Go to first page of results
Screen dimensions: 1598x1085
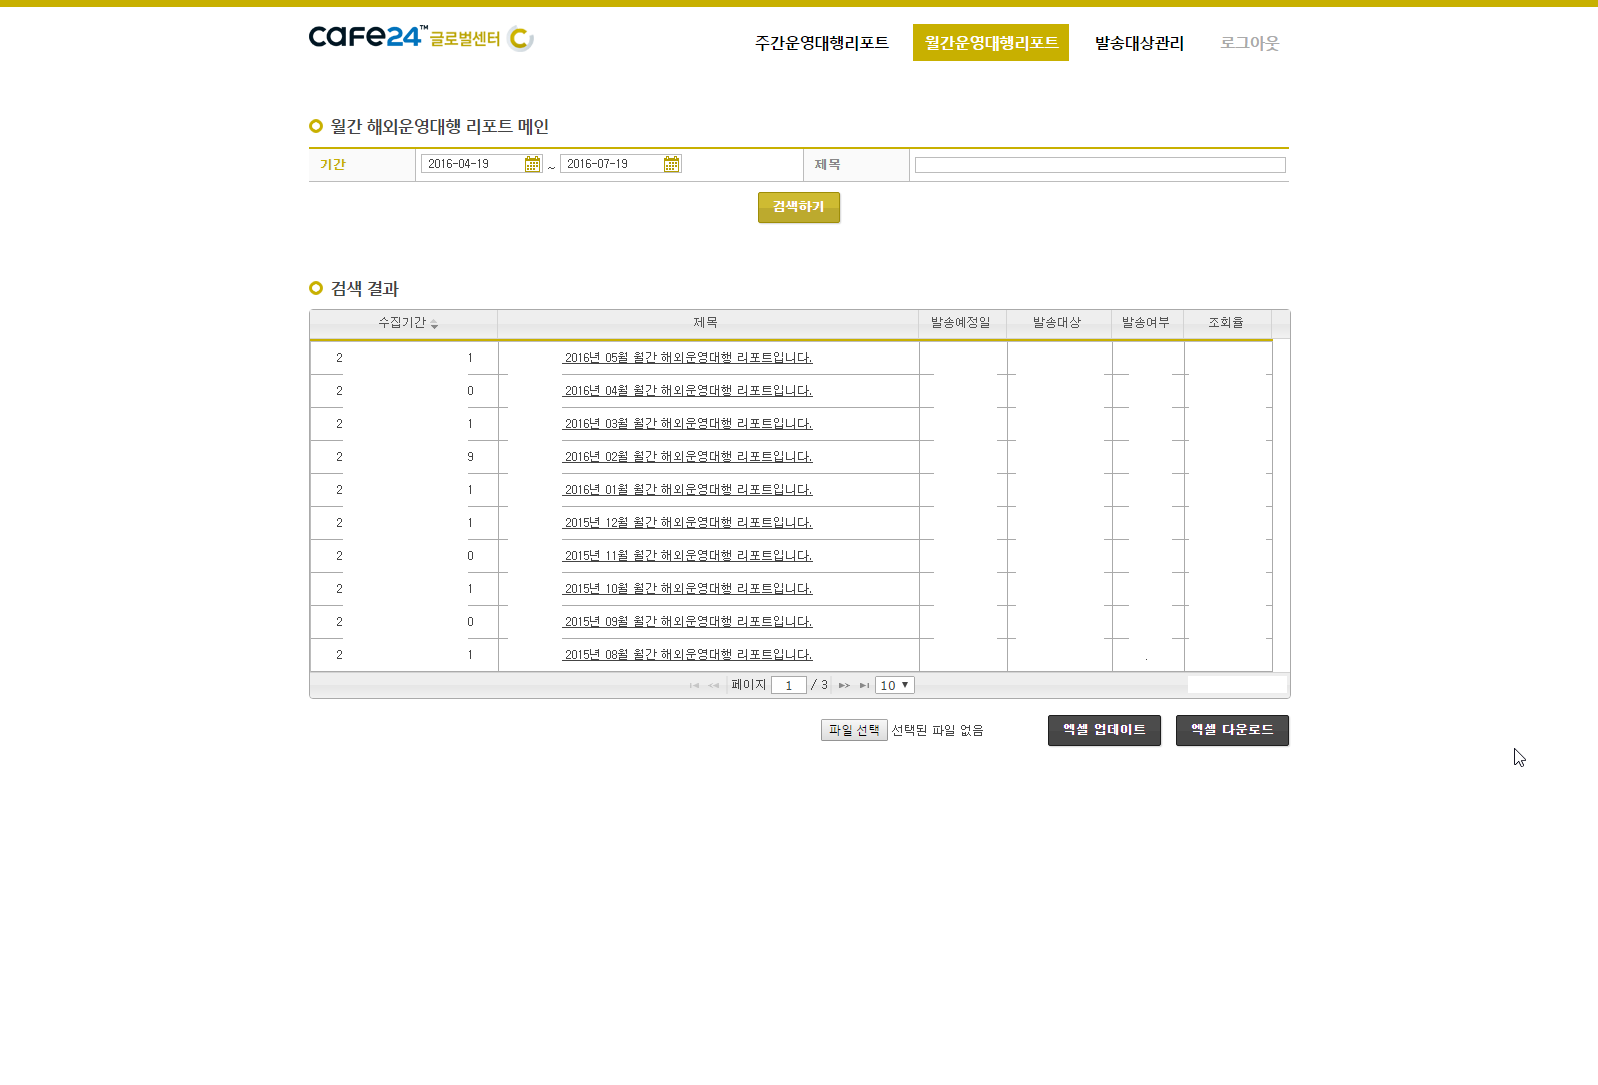694,685
